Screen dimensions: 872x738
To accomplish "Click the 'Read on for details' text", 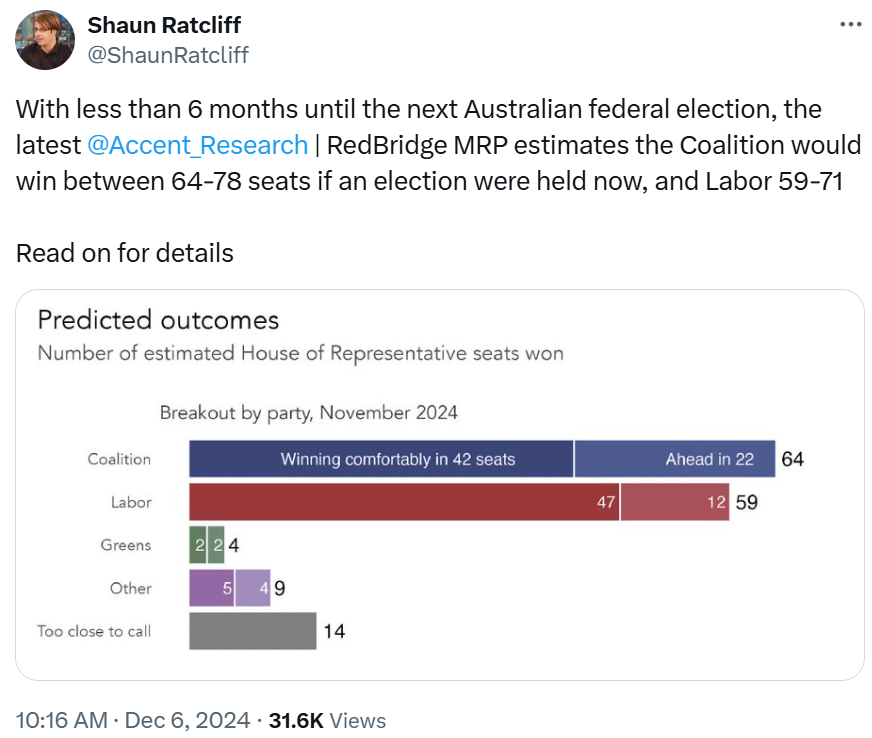I will click(x=125, y=253).
